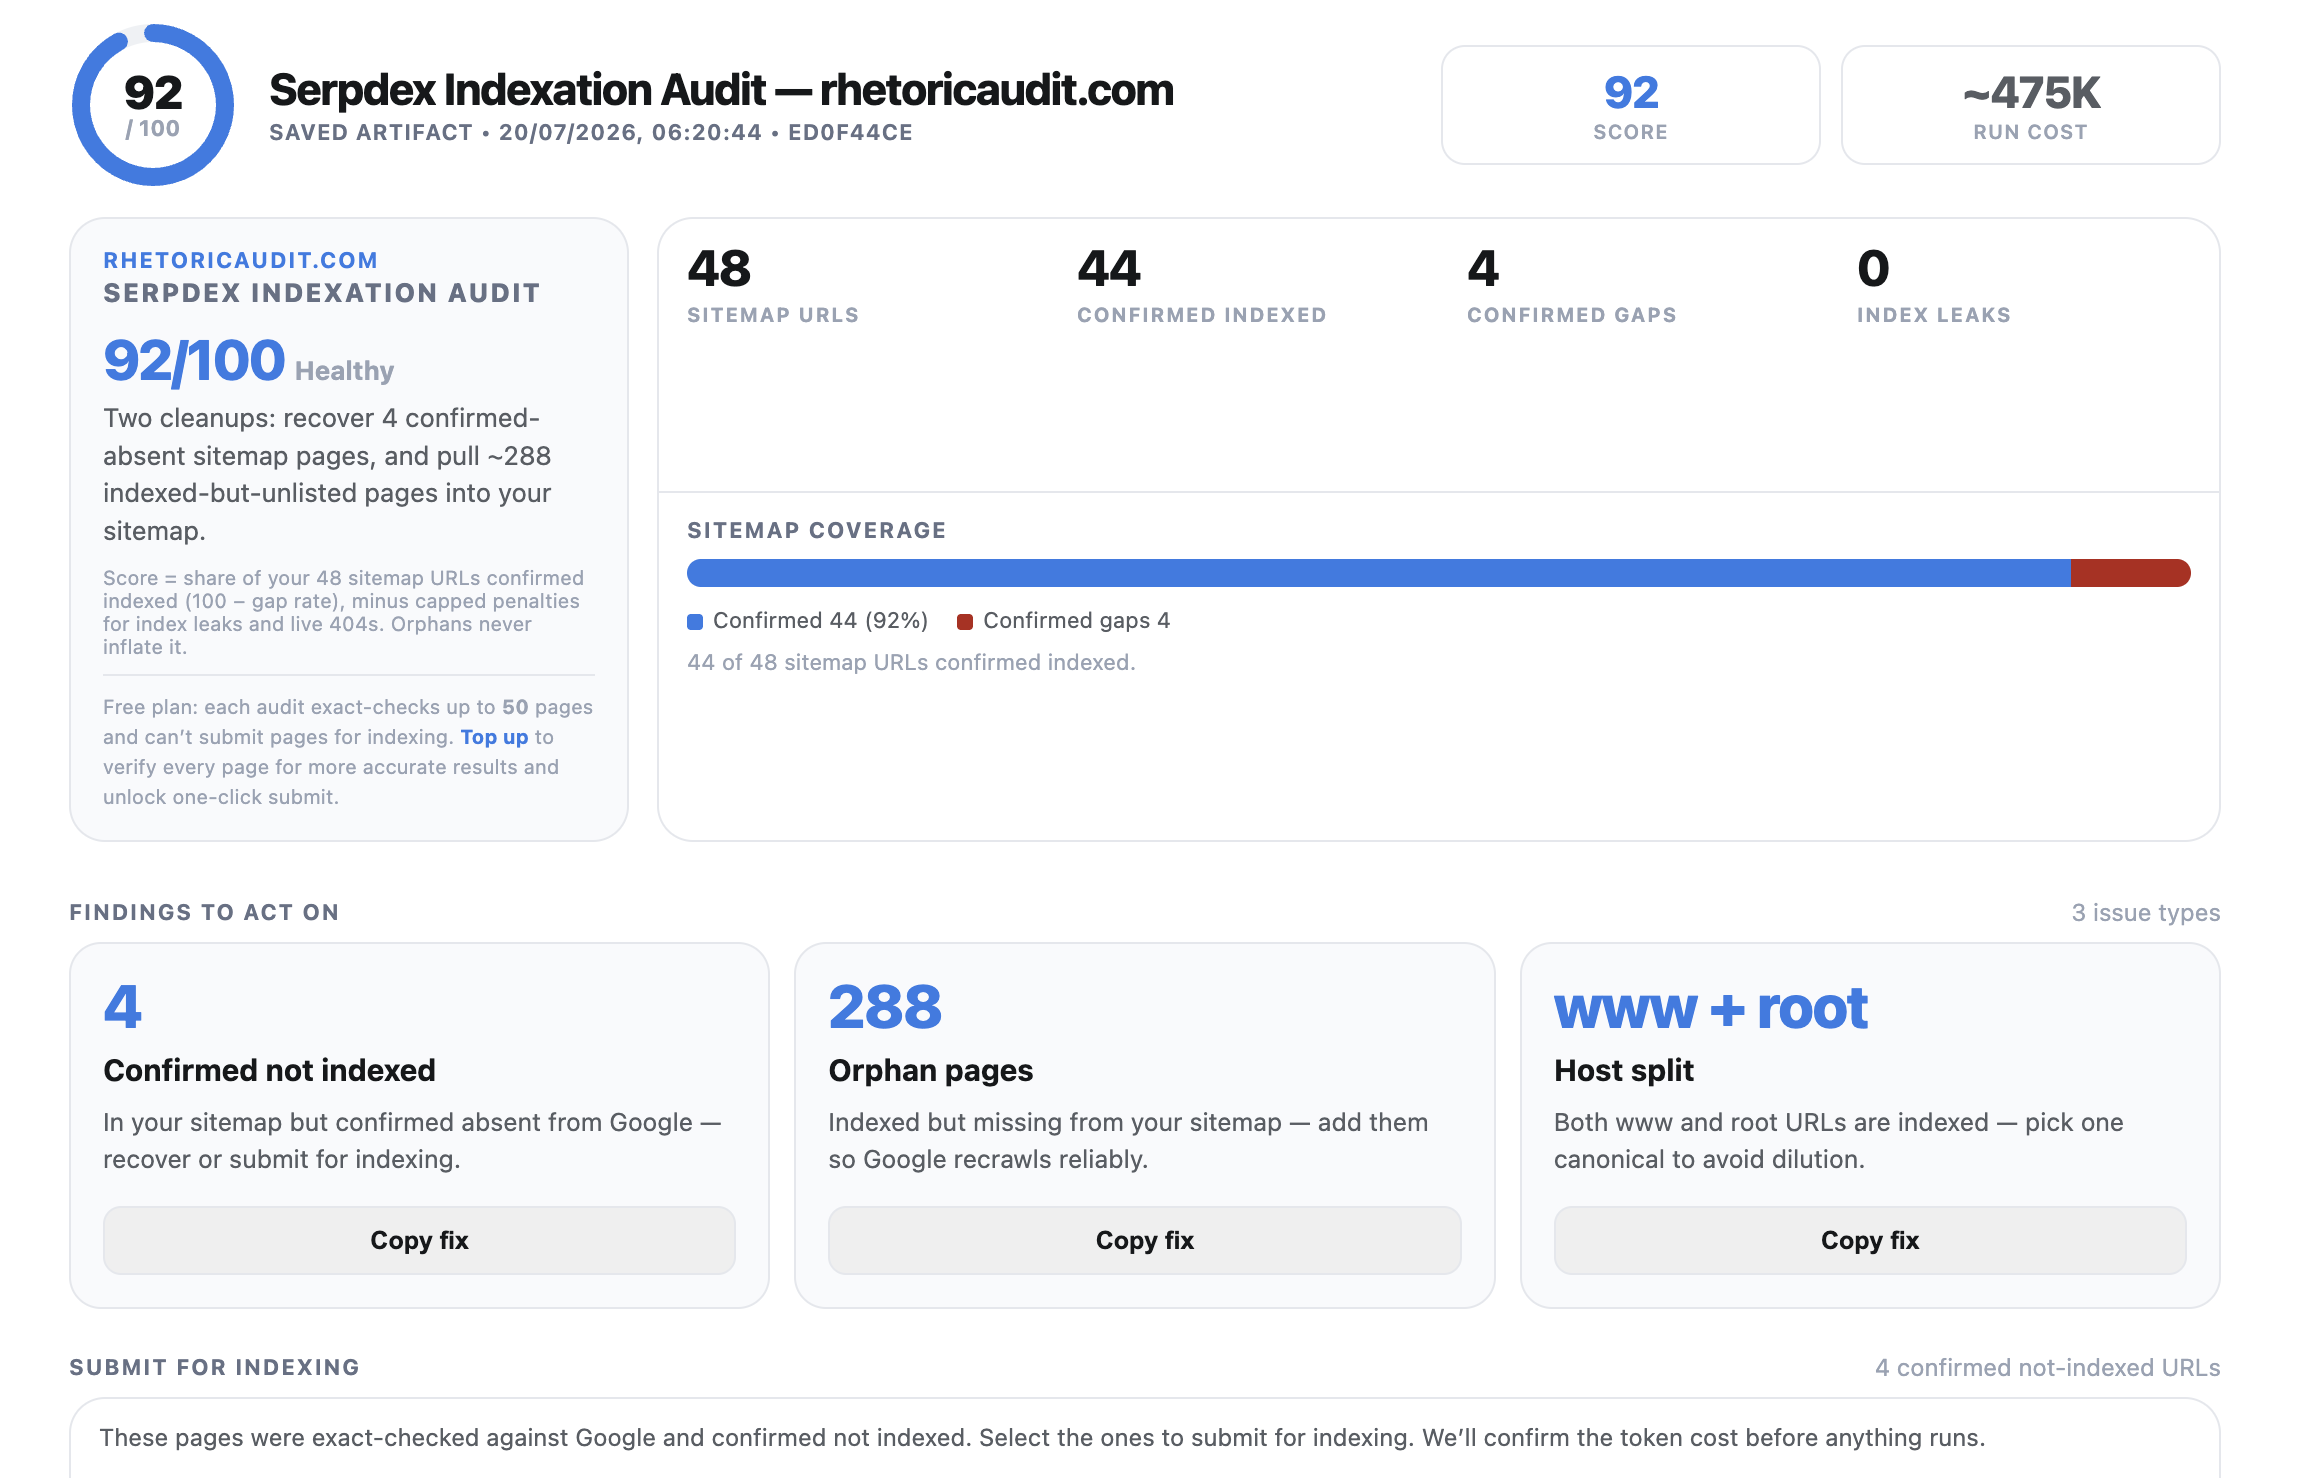This screenshot has height=1478, width=2316.
Task: Click '44 of 48 sitemap URLs confirmed indexed.'
Action: (x=911, y=663)
